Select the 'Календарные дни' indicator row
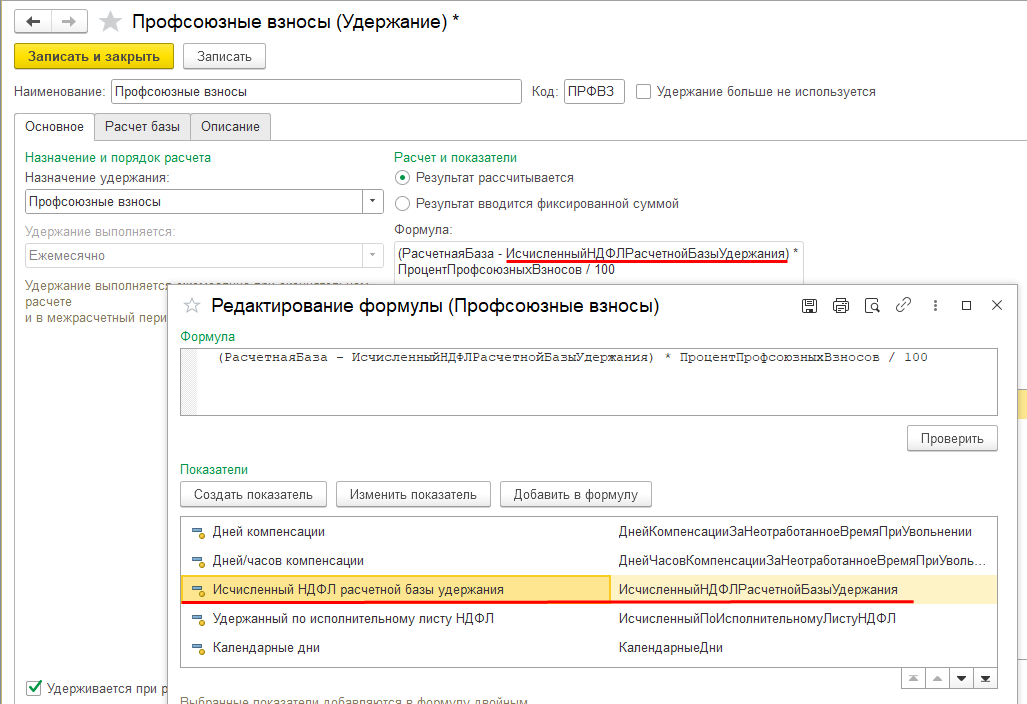Viewport: 1027px width, 704px height. pyautogui.click(x=265, y=647)
